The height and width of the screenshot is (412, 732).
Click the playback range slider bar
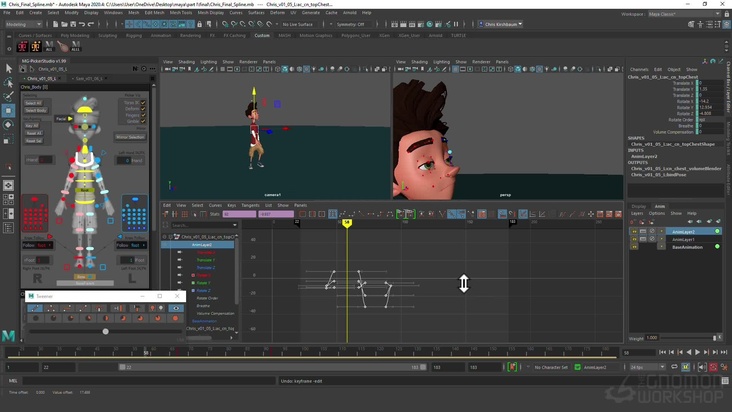[272, 367]
